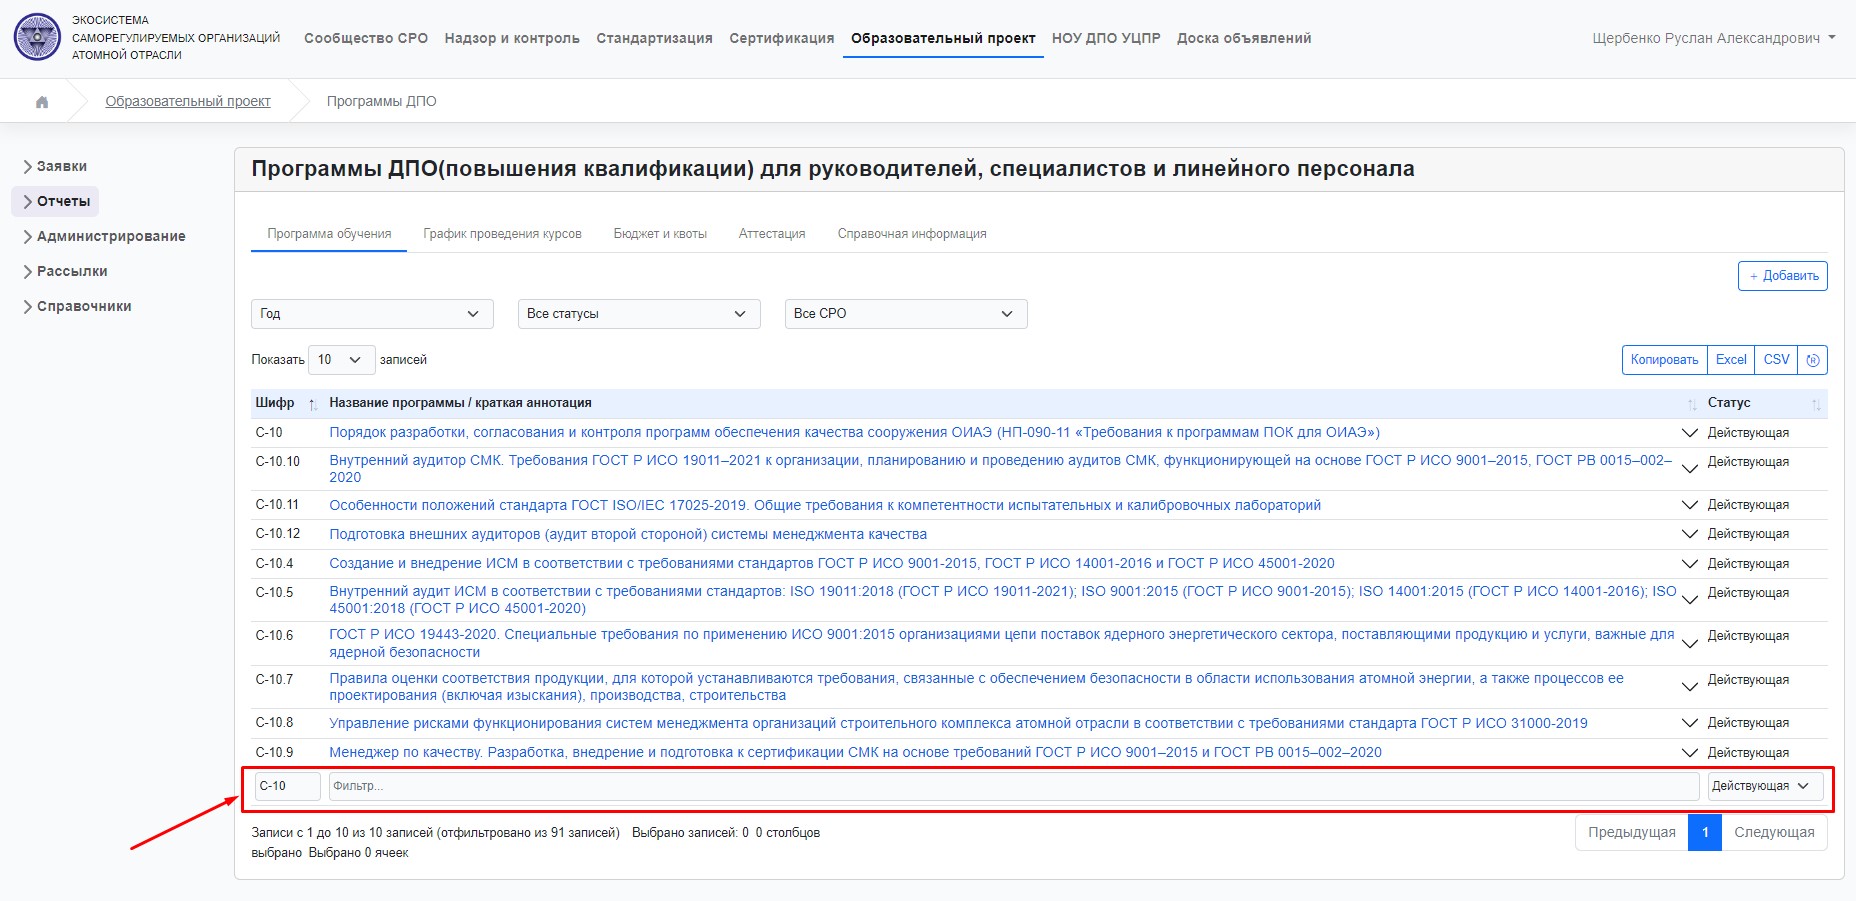Open the Стандартизация menu
Viewport: 1856px width, 901px height.
coord(655,38)
